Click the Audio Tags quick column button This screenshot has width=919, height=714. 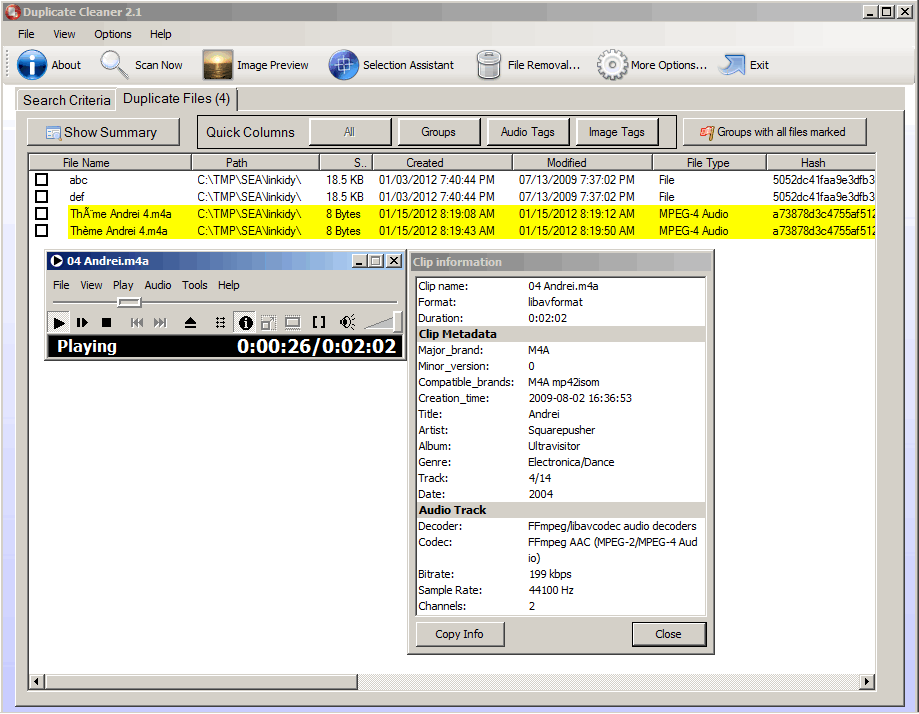[527, 132]
